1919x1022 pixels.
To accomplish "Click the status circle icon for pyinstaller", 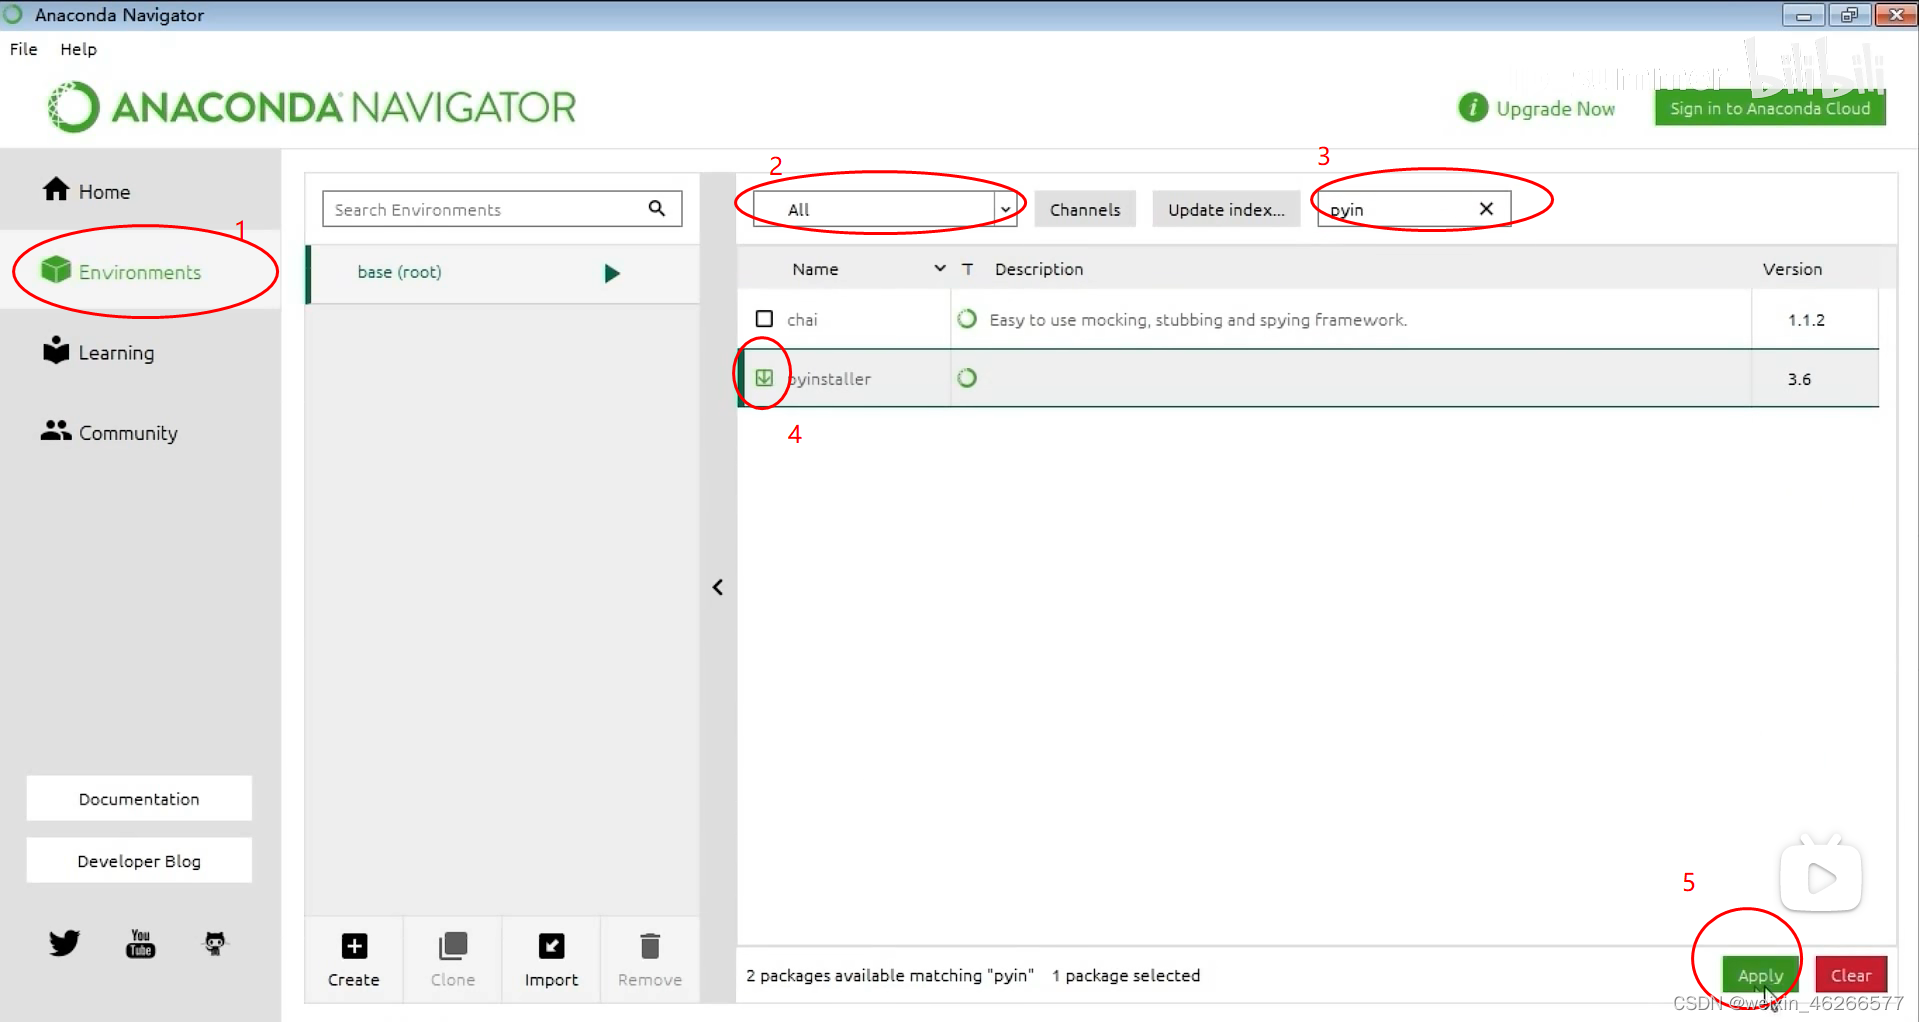I will pyautogui.click(x=967, y=378).
